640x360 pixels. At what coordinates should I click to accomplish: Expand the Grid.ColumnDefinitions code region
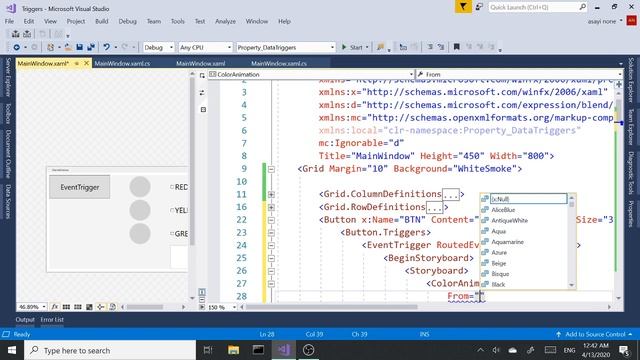point(271,194)
